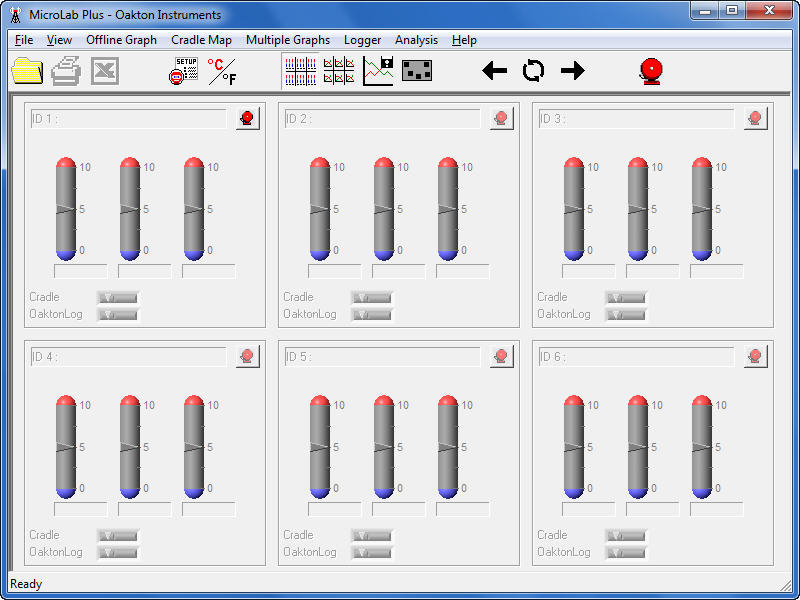Screen dimensions: 800x600
Task: Open the cradle map icon
Action: pyautogui.click(x=417, y=71)
